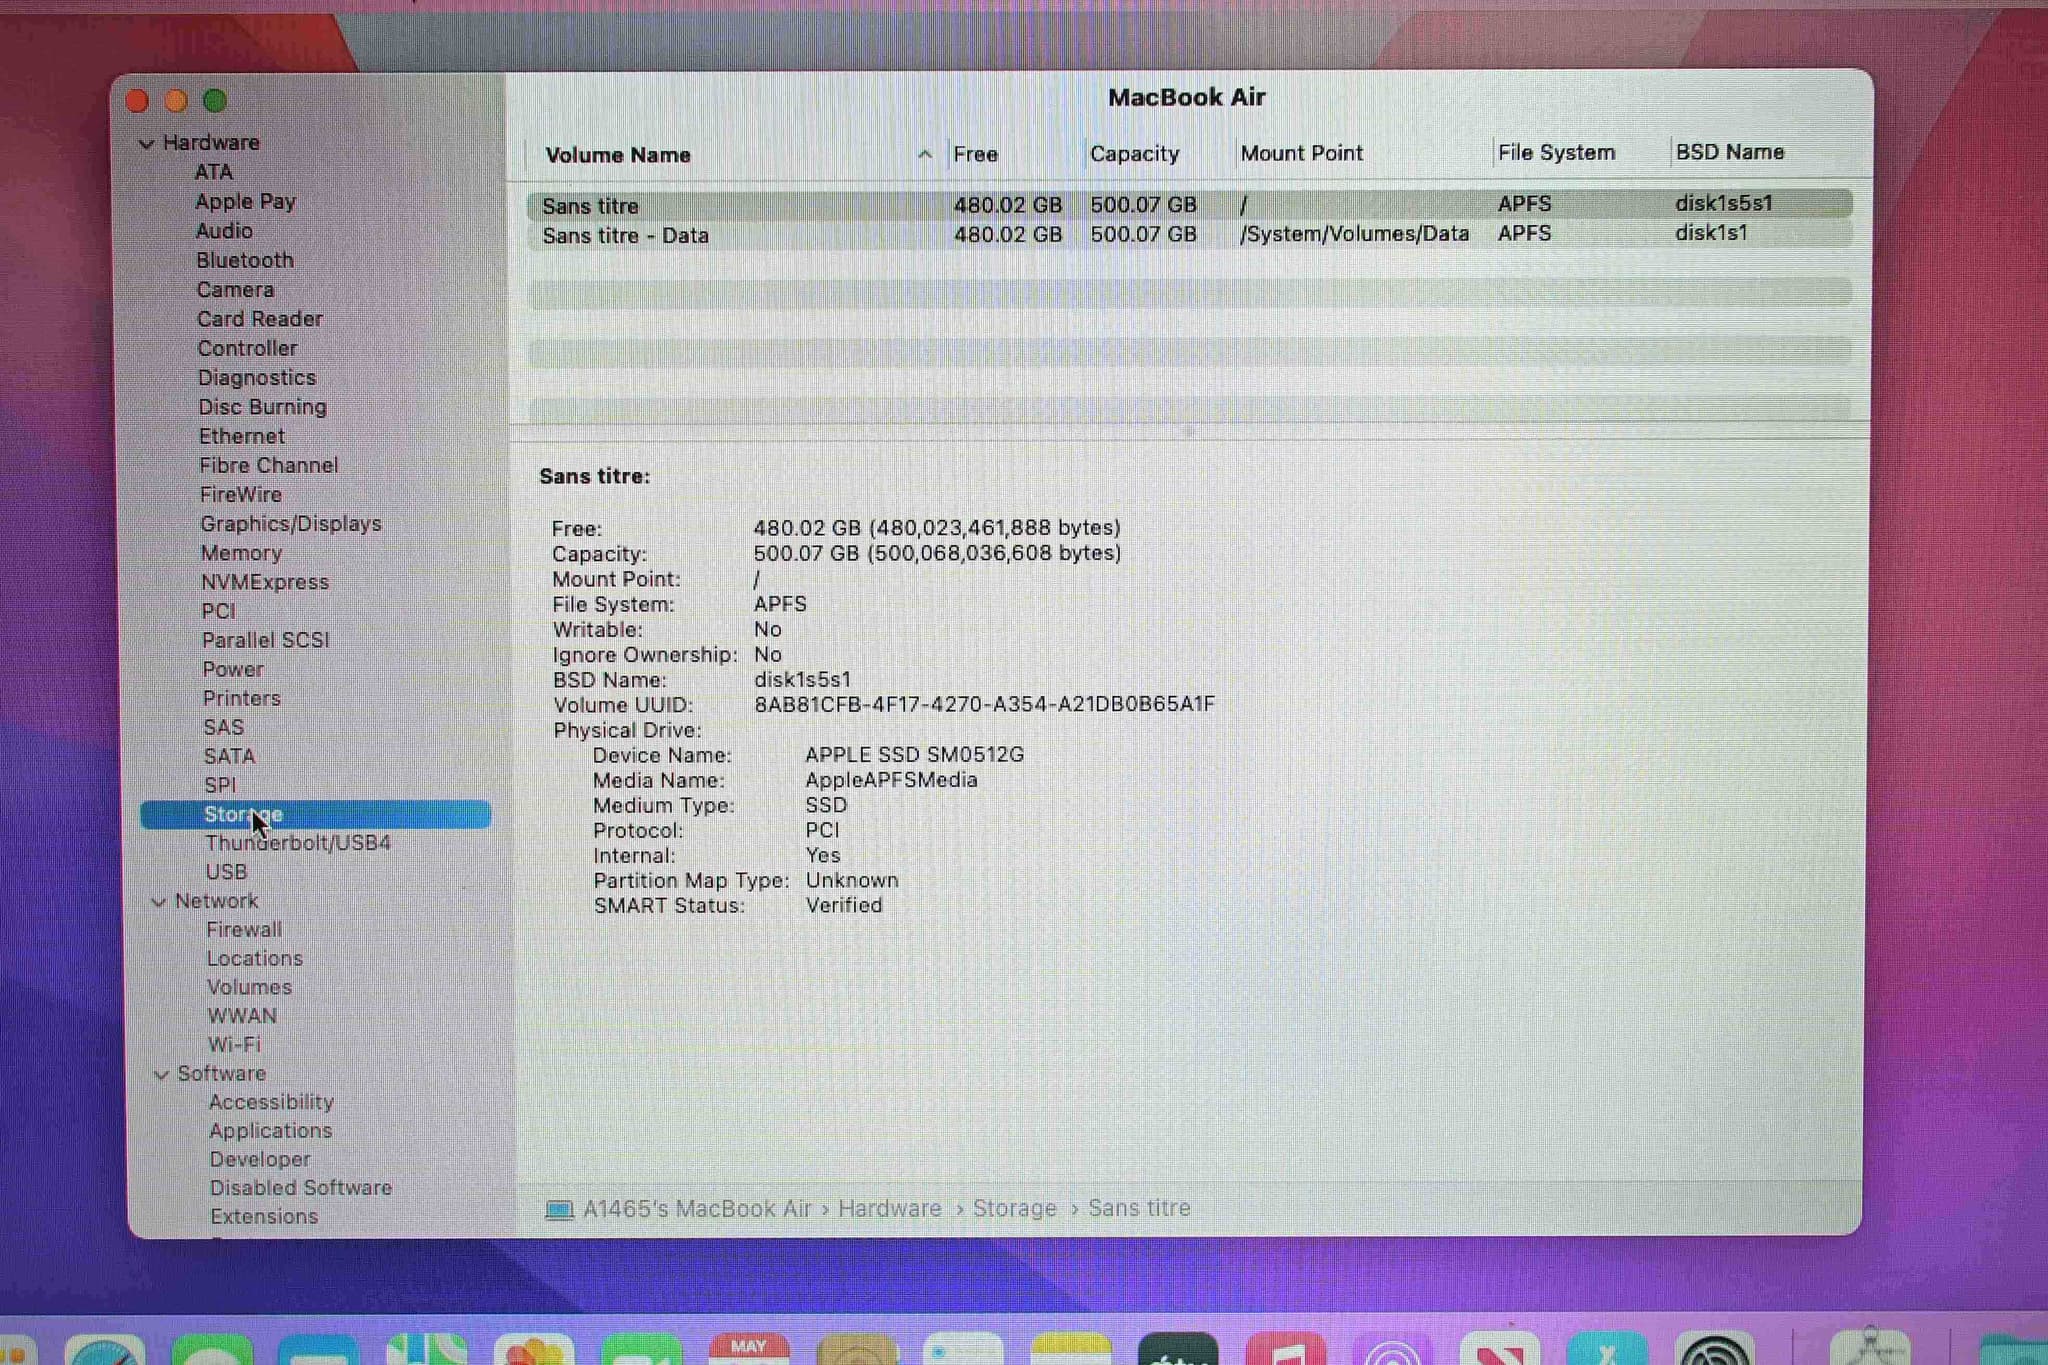Sort by Mount Point column header

(1301, 153)
